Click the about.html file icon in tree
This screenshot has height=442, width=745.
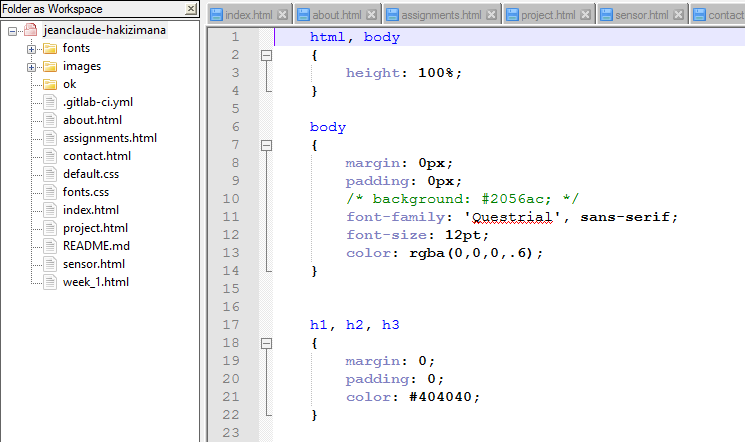pos(50,120)
